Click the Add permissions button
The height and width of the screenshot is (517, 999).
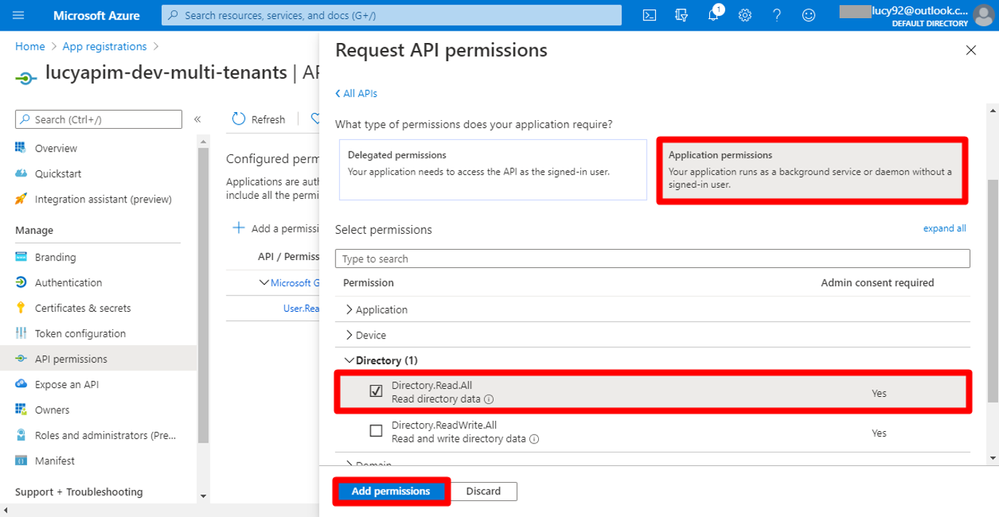pos(391,491)
